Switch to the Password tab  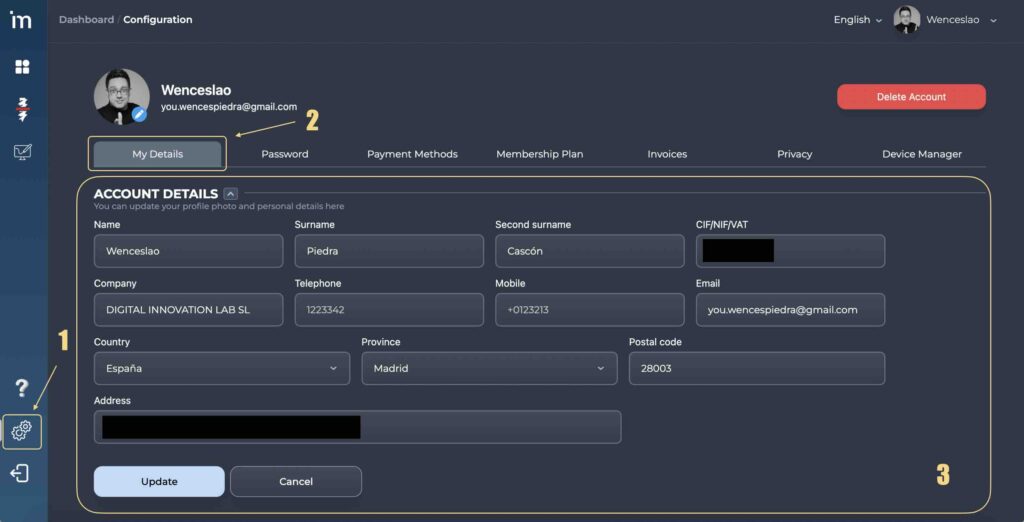[285, 154]
